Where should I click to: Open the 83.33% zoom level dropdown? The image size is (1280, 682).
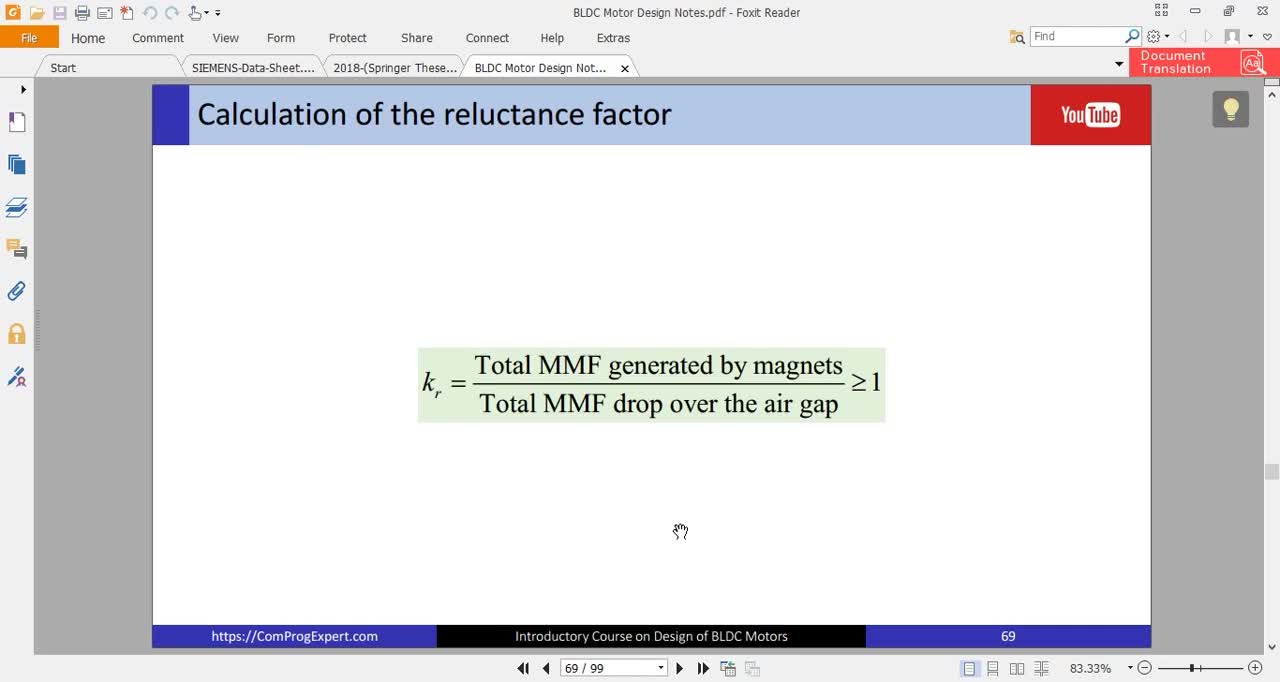pos(1130,668)
